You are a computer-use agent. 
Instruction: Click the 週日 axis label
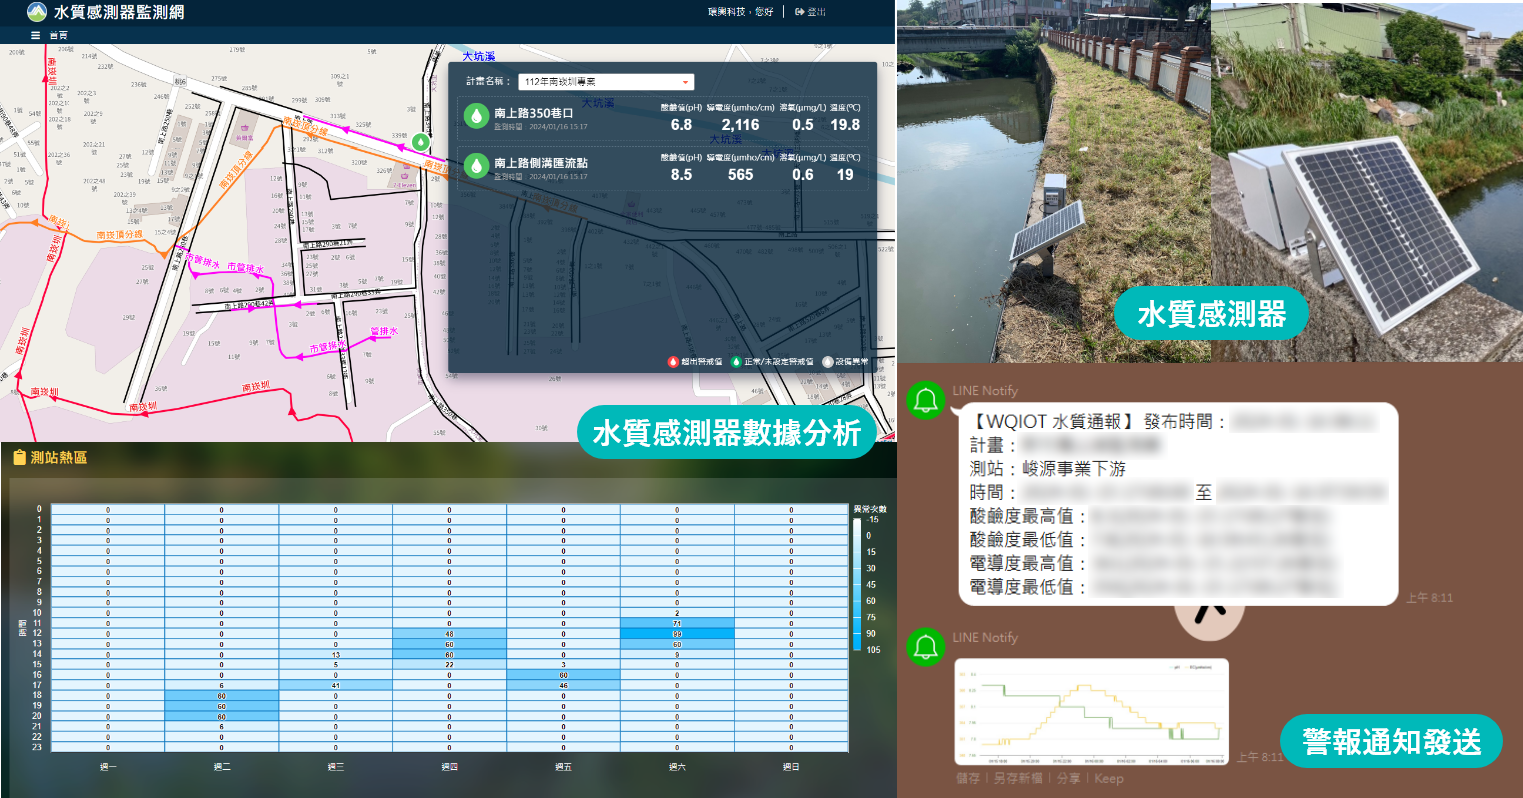791,767
